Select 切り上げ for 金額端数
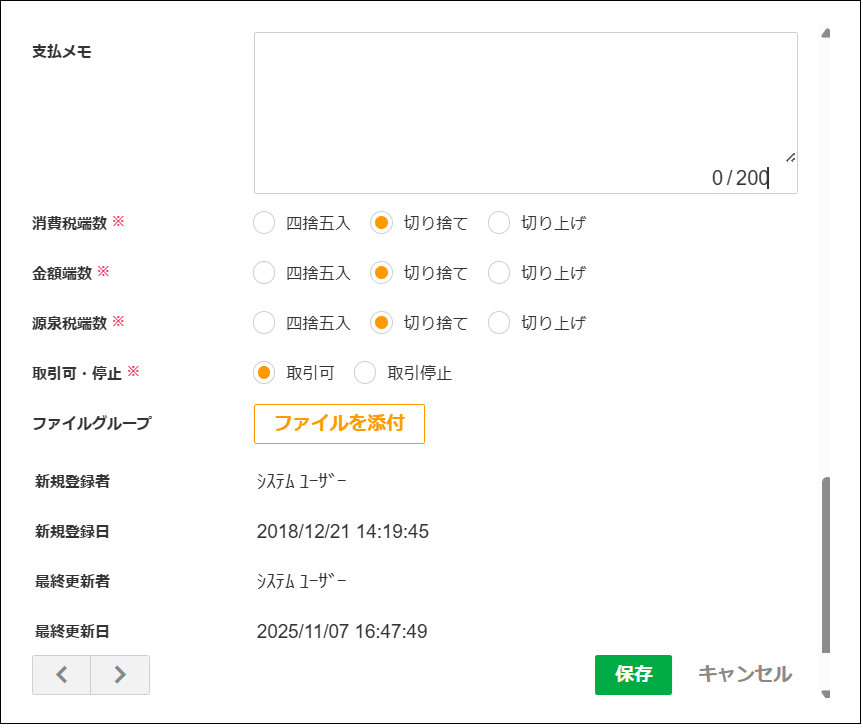The image size is (863, 728). [x=498, y=272]
